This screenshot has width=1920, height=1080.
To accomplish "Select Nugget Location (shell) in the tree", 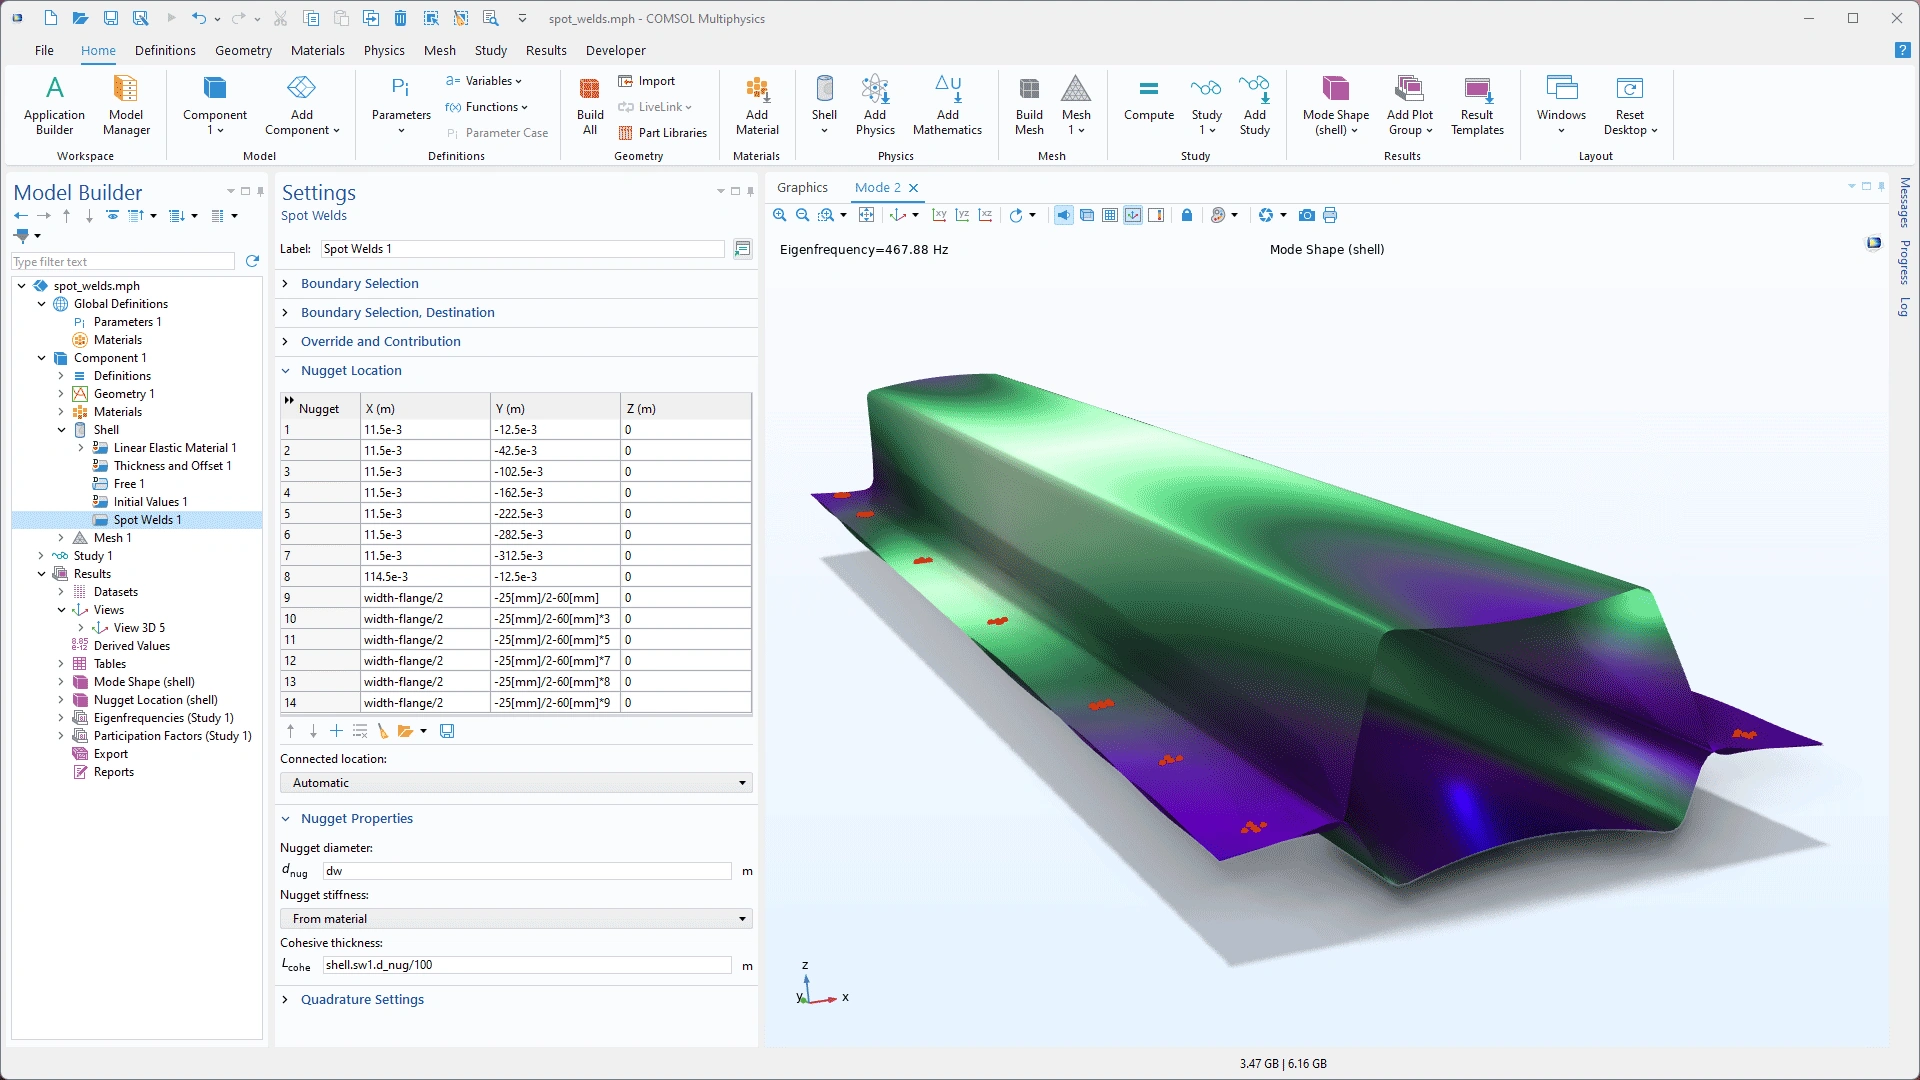I will (155, 700).
